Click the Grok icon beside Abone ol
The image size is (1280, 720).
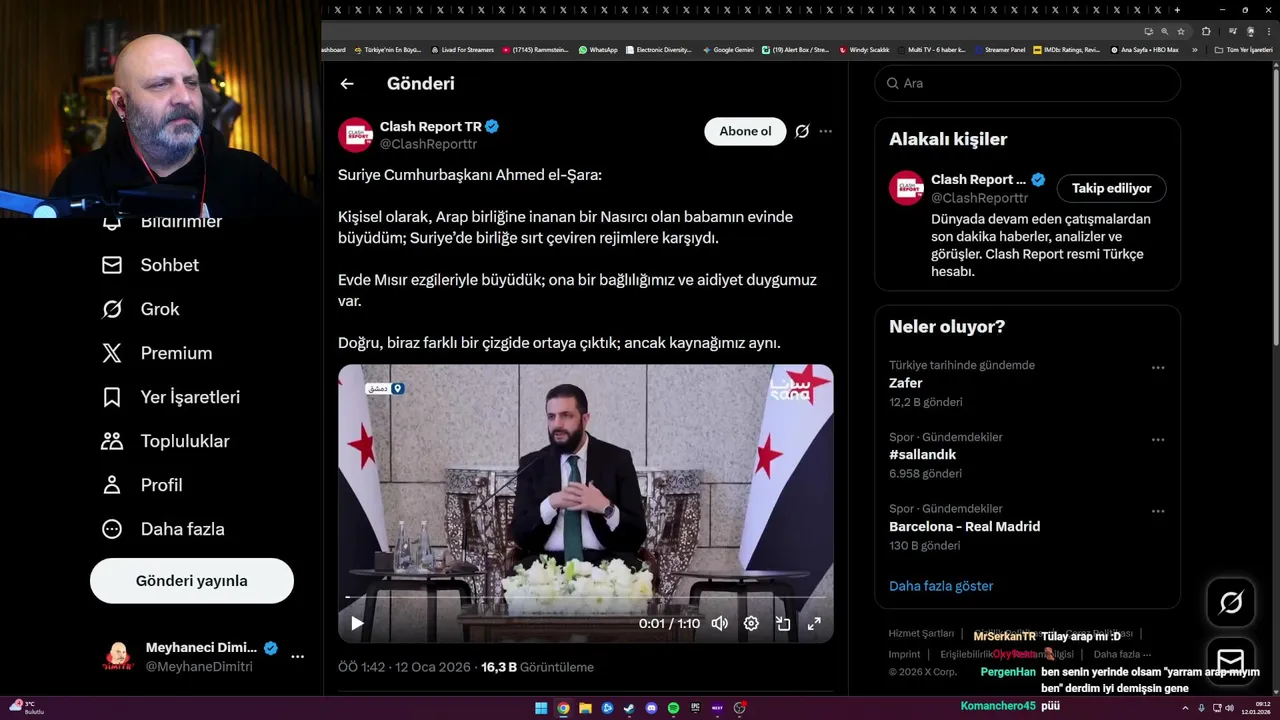pos(802,131)
